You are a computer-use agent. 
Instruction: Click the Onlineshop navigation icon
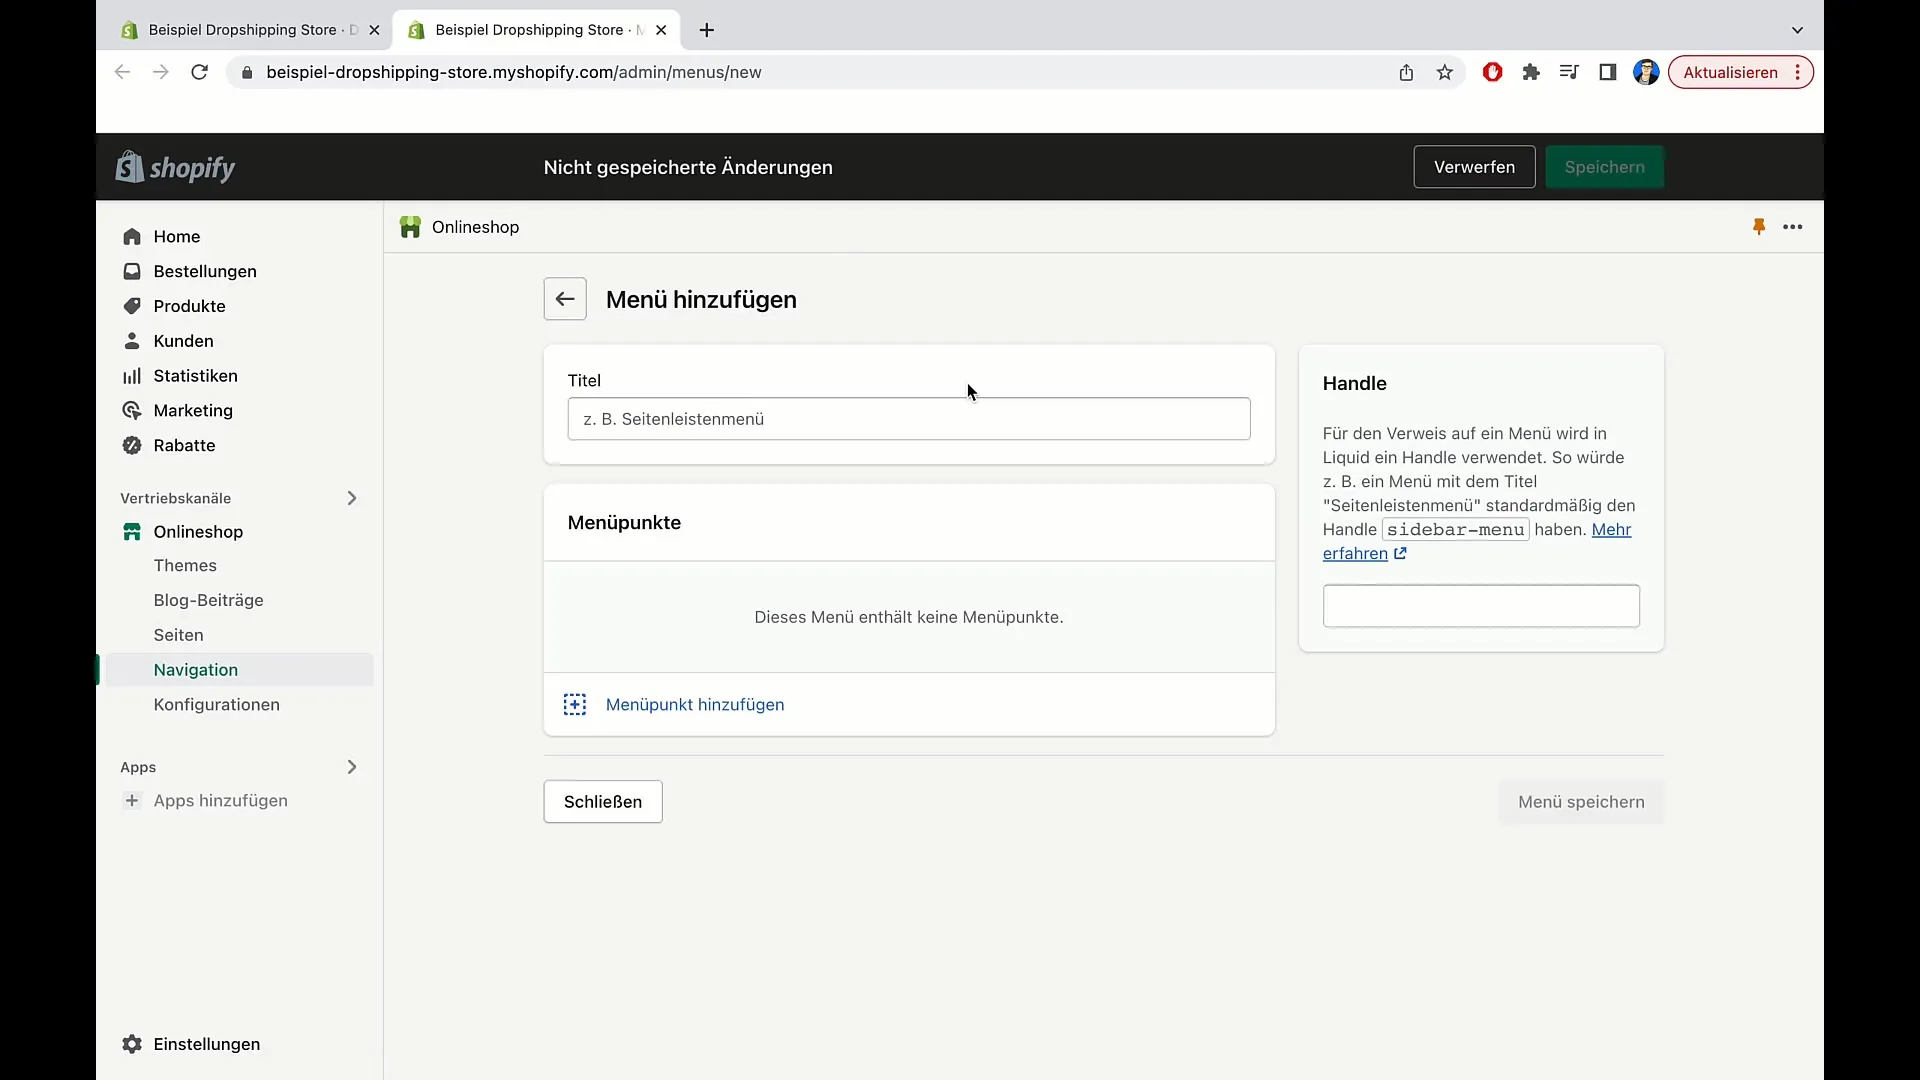(x=131, y=531)
